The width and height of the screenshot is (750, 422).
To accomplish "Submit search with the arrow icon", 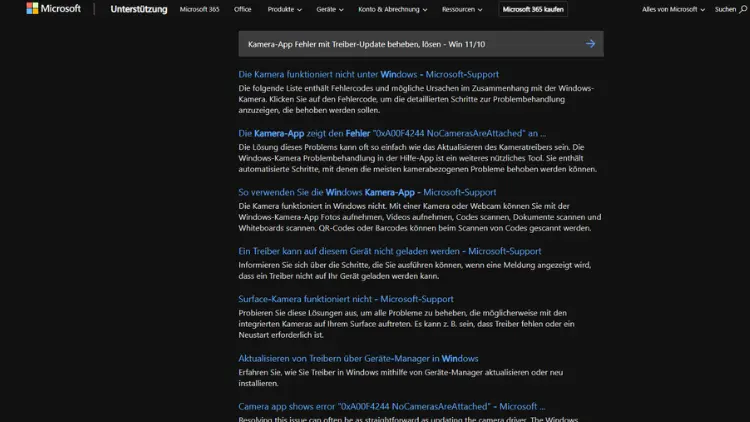I will pyautogui.click(x=590, y=44).
